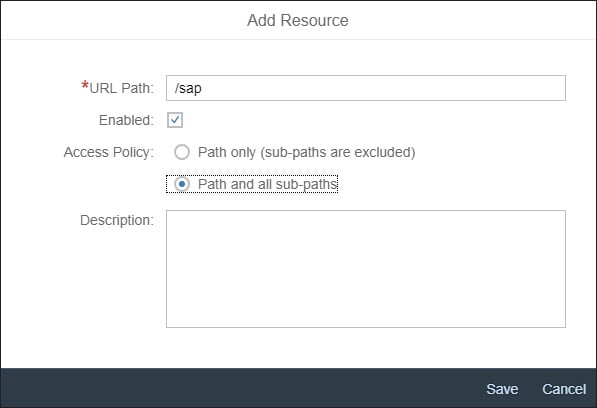Click the URL Path label
597x408 pixels.
(121, 88)
